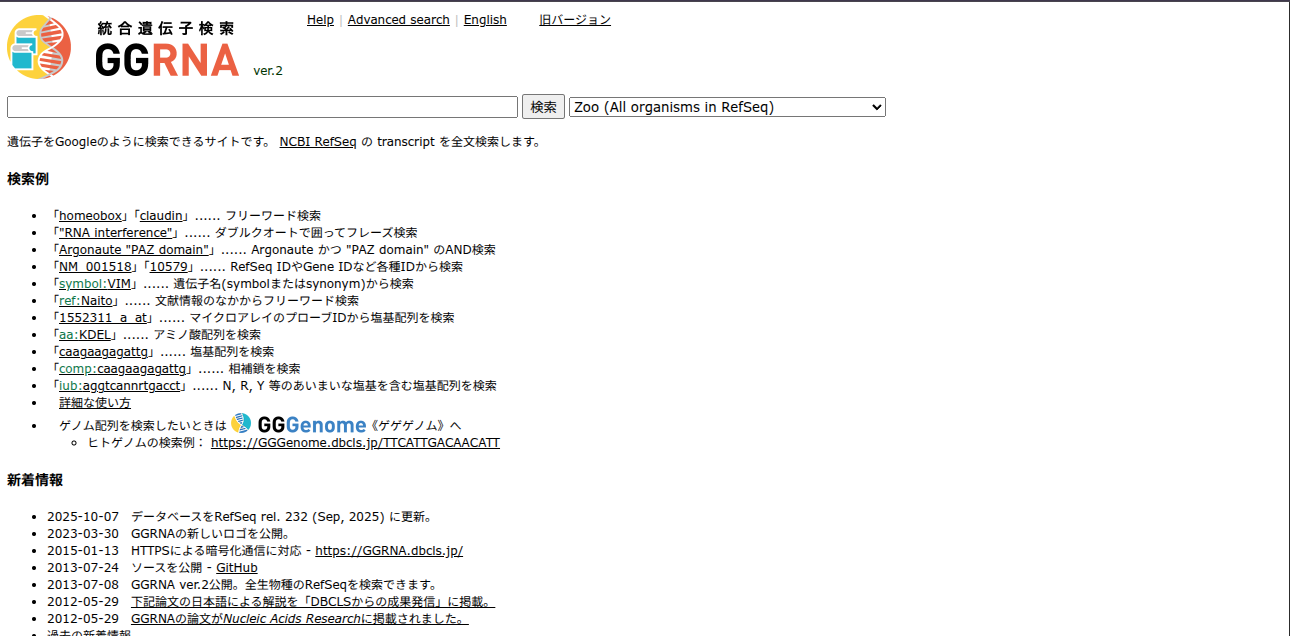Click the NM_001518 RefSeq ID example
This screenshot has height=636, width=1290.
coord(95,267)
